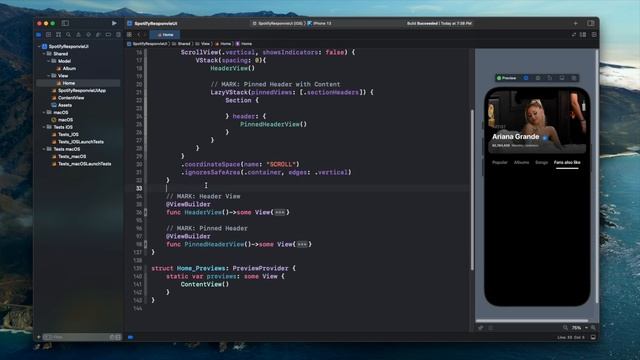The height and width of the screenshot is (360, 640).
Task: Unfold the PinnedHeaderView function ellipsis
Action: pos(302,244)
